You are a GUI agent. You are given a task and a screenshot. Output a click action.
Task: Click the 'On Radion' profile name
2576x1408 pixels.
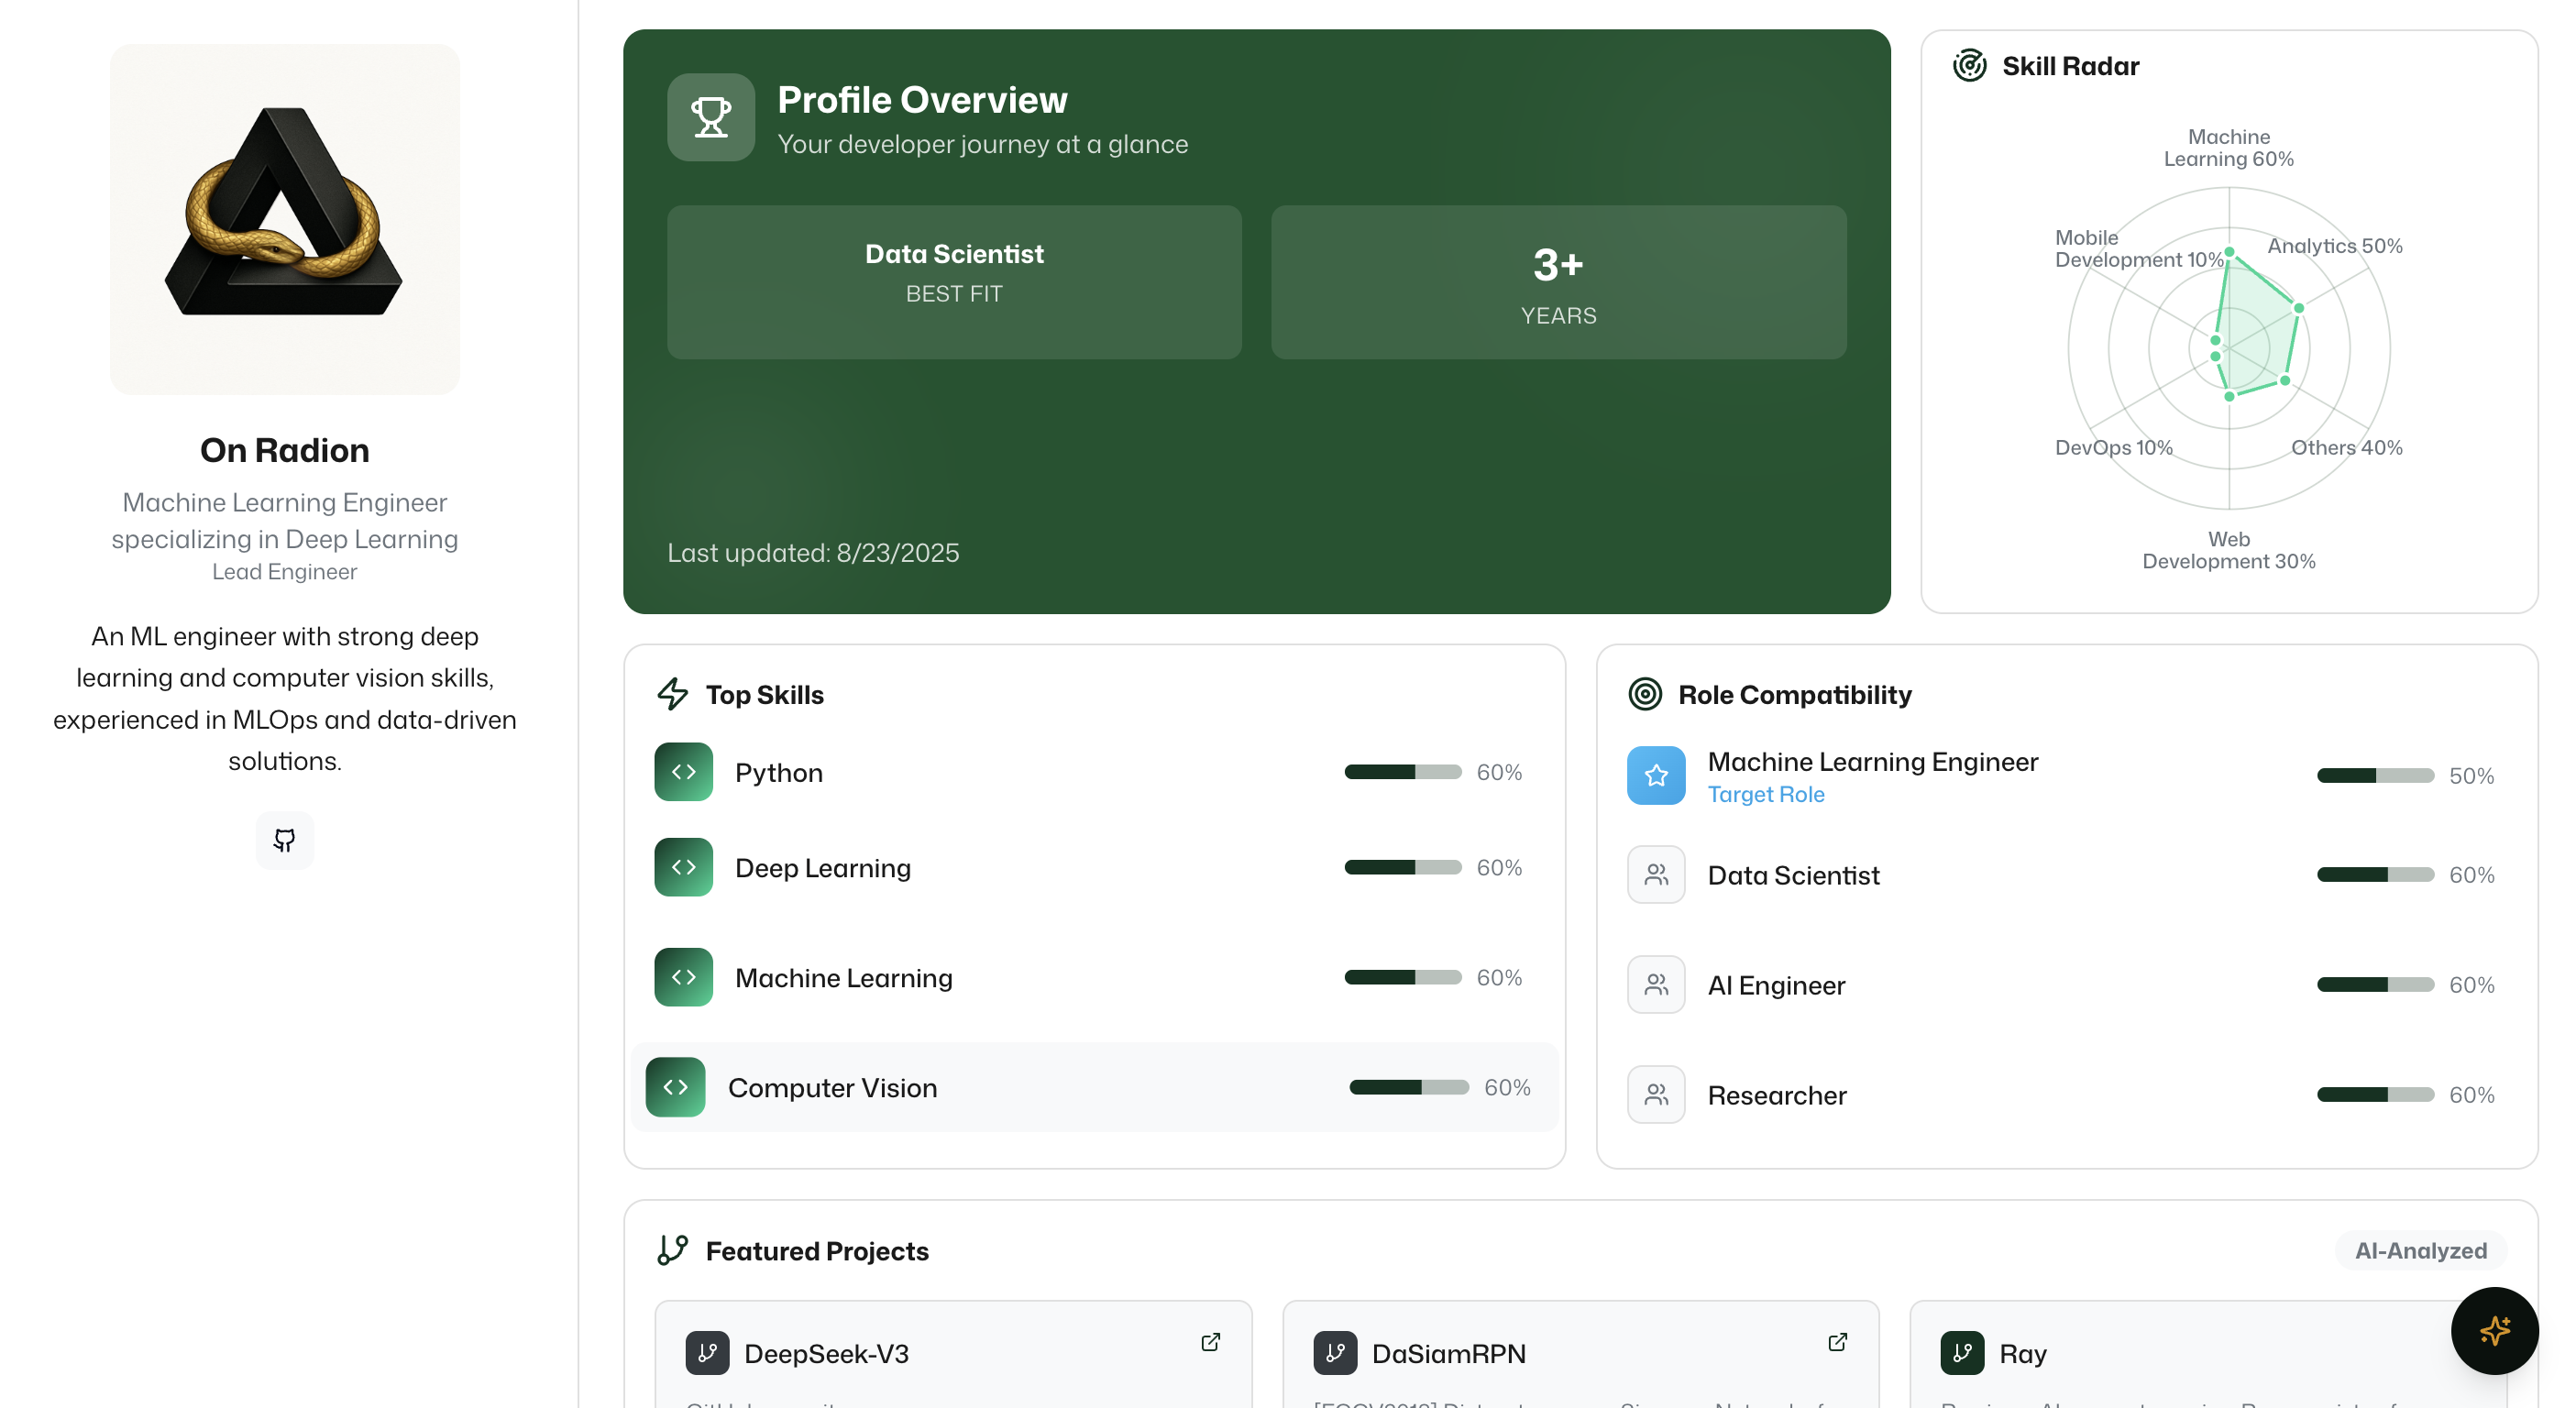(284, 450)
